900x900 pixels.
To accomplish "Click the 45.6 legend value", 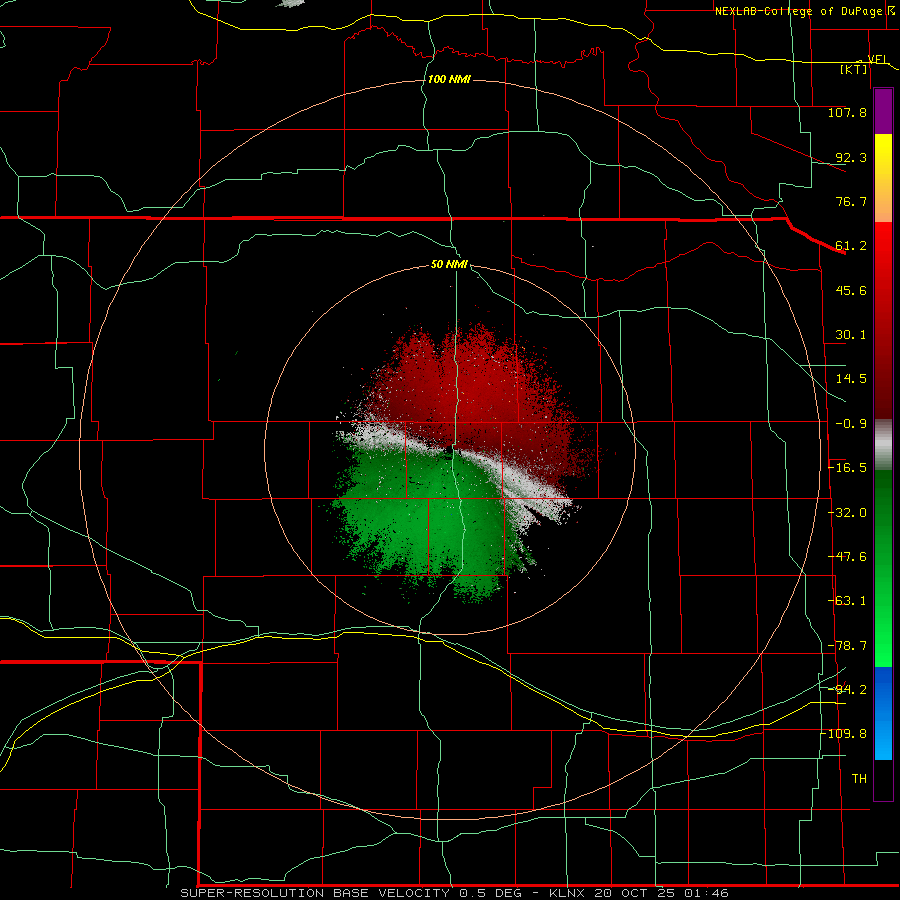I will [x=851, y=290].
